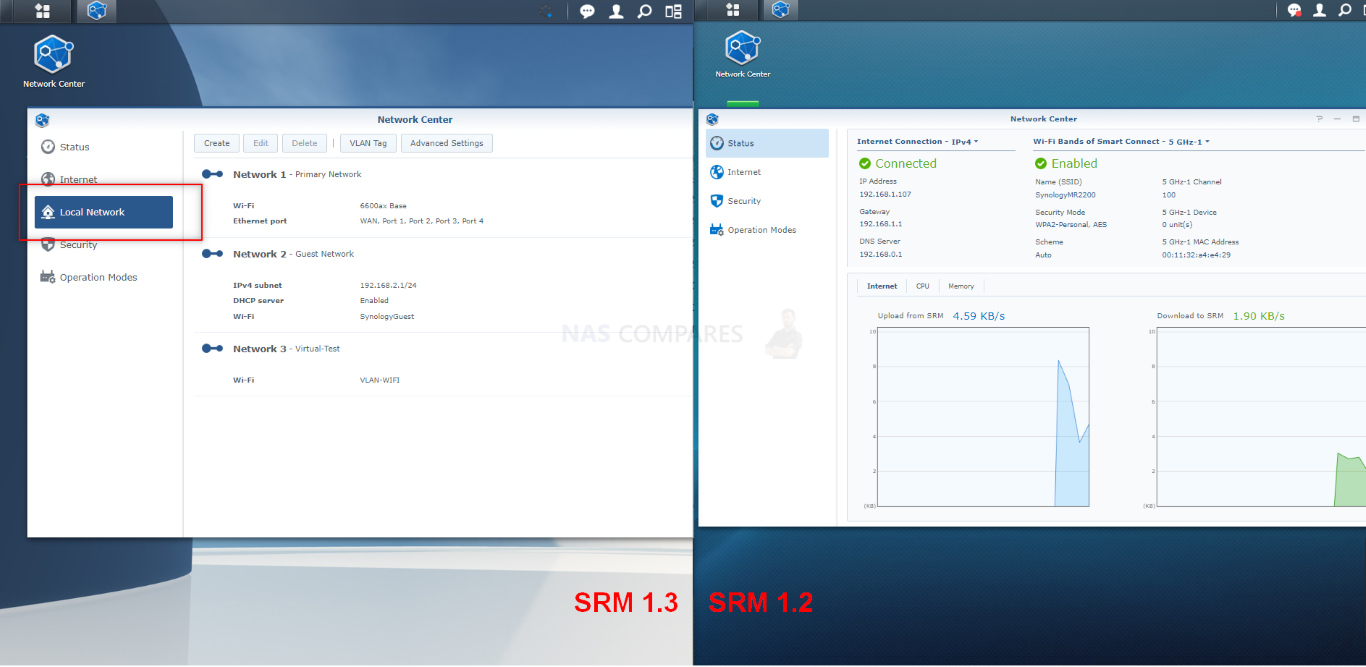
Task: Click IPv4 subnet "192.168.2.1/24"
Action: point(388,286)
